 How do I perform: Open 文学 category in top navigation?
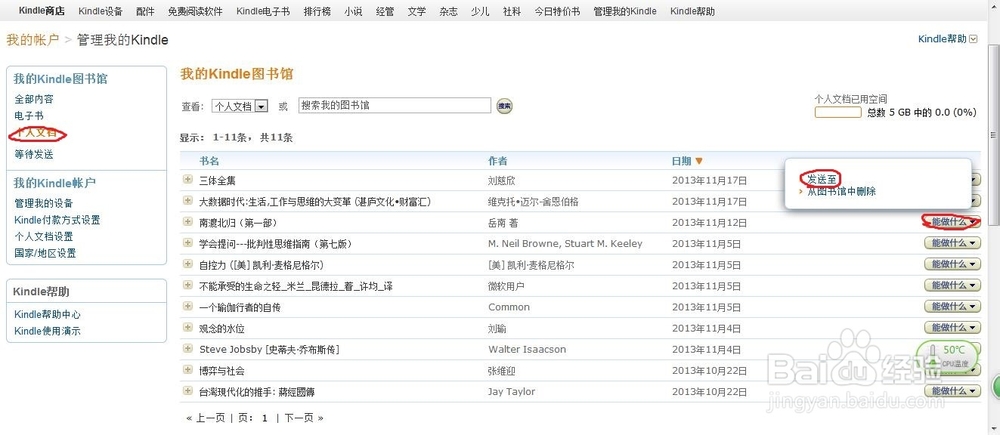[x=416, y=11]
